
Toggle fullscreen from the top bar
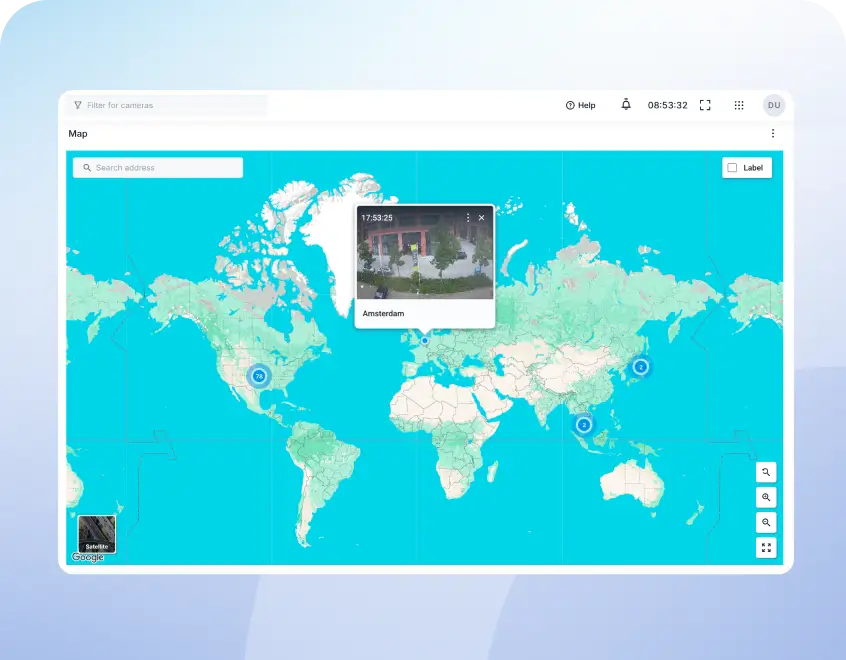coord(705,105)
